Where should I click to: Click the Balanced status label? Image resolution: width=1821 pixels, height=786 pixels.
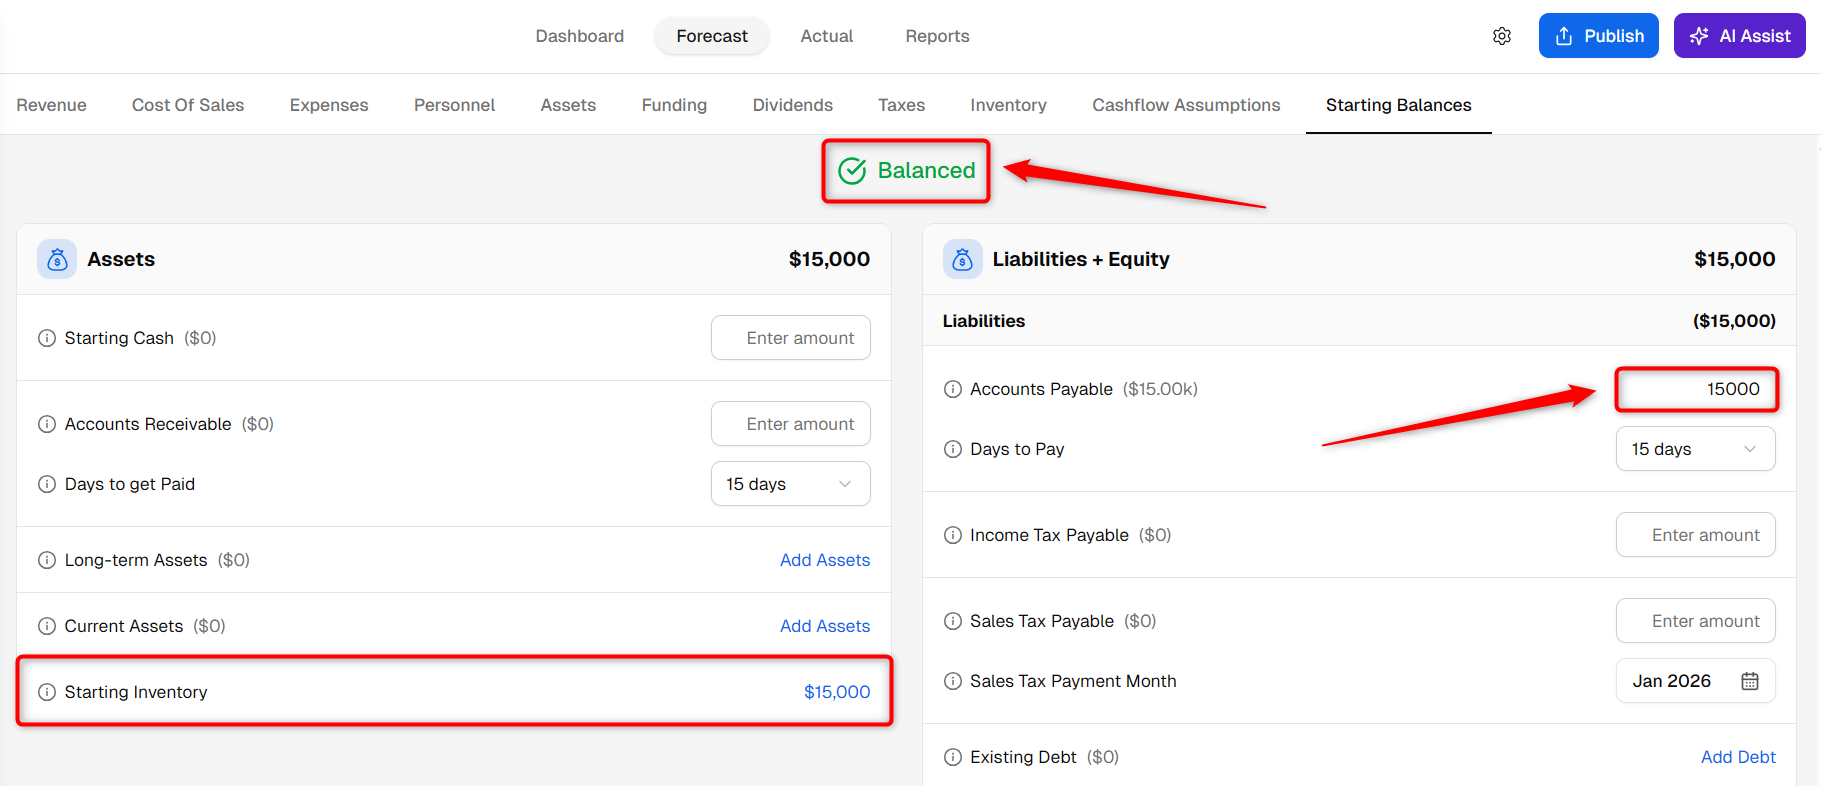926,171
